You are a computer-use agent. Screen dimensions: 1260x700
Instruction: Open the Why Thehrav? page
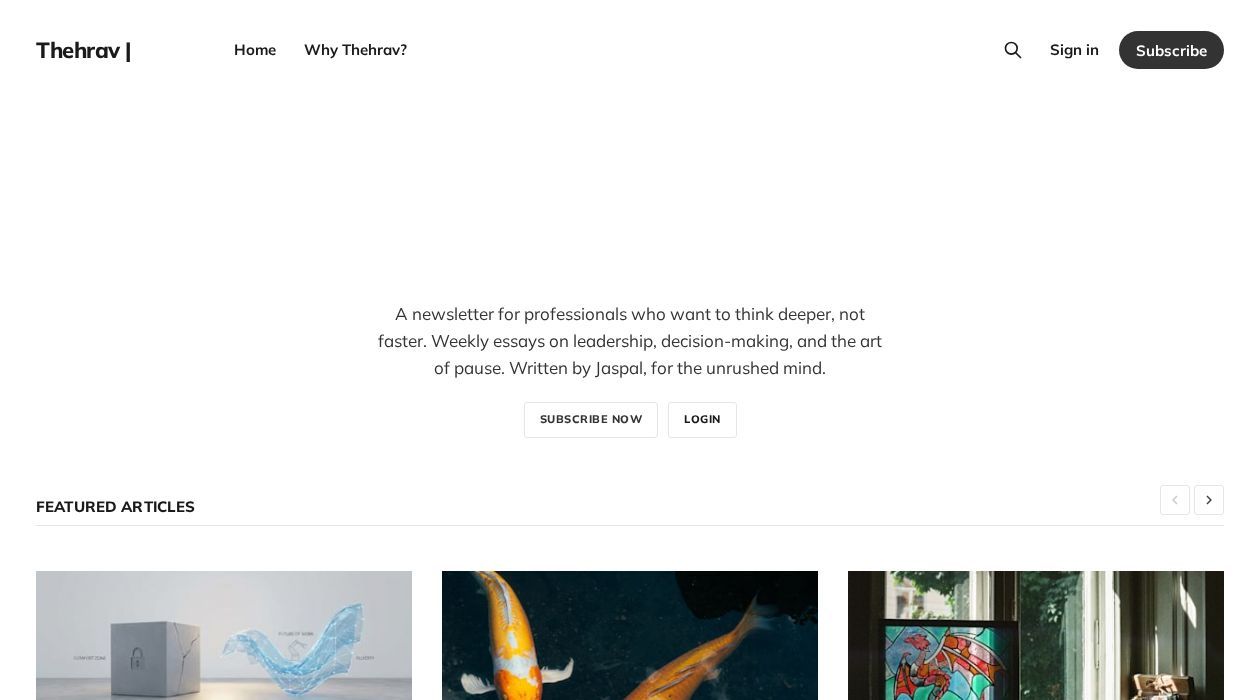click(x=355, y=50)
